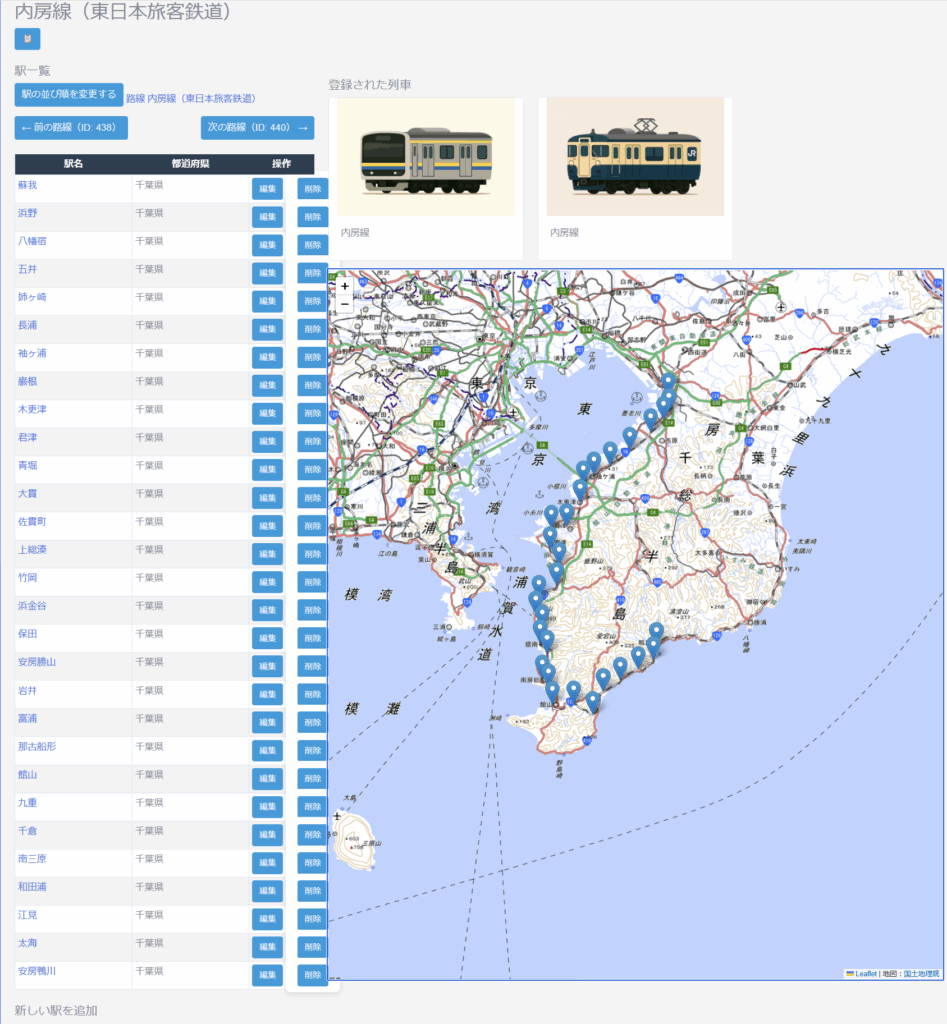Delete the 蘇我 station row

(x=313, y=189)
